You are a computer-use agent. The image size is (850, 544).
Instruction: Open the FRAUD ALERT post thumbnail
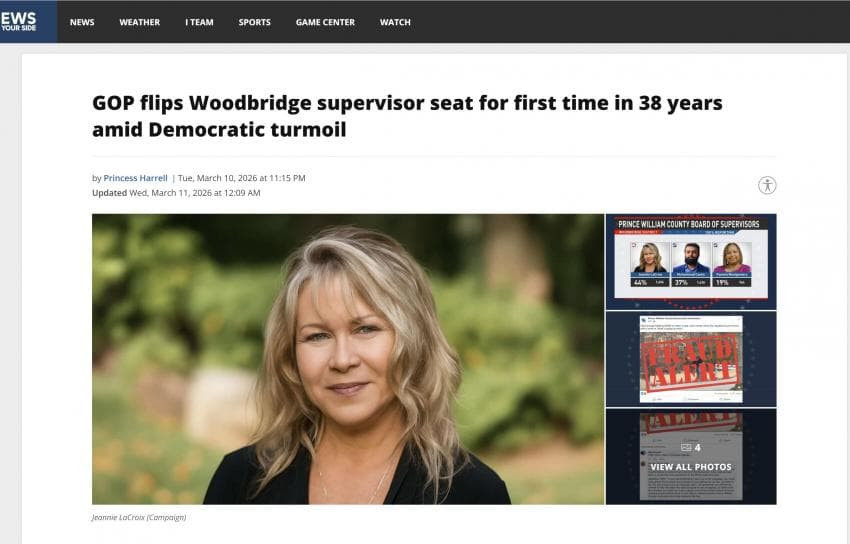point(691,359)
